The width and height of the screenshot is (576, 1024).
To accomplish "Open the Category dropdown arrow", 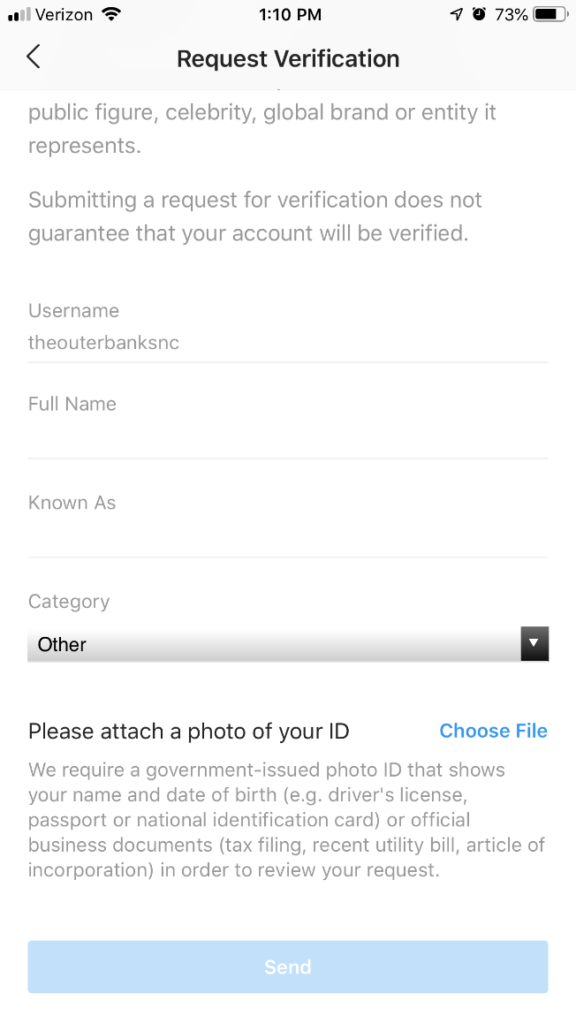I will (x=534, y=644).
